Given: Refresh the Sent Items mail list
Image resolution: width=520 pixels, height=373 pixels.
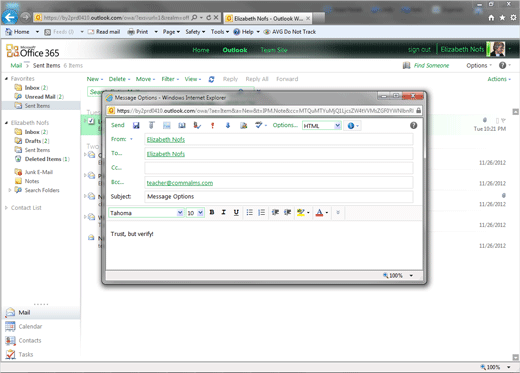Looking at the screenshot, I should click(x=211, y=79).
